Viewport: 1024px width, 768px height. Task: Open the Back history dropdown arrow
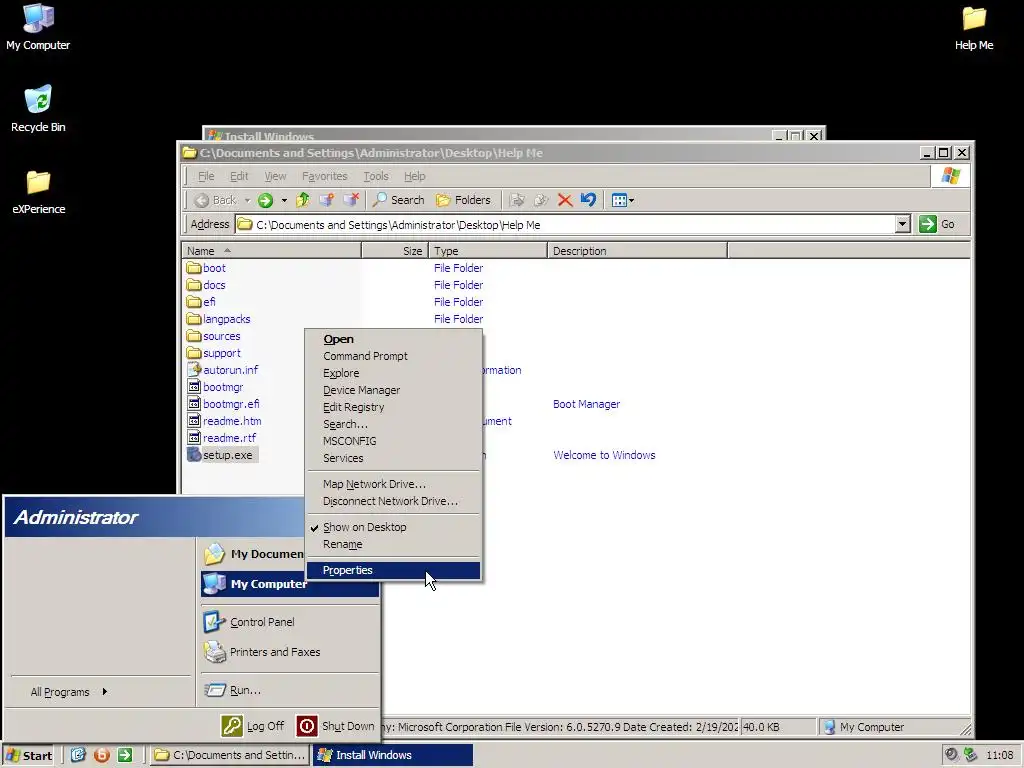pyautogui.click(x=248, y=200)
